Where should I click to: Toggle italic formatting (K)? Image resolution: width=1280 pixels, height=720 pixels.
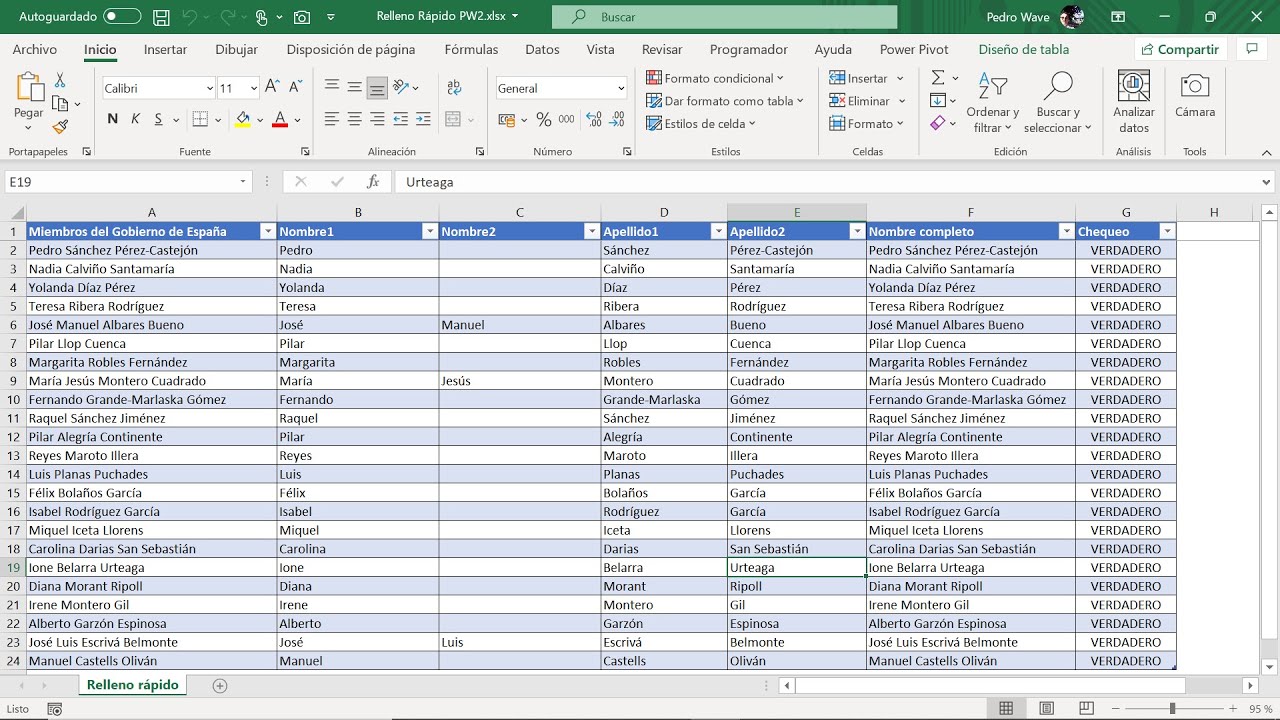135,119
